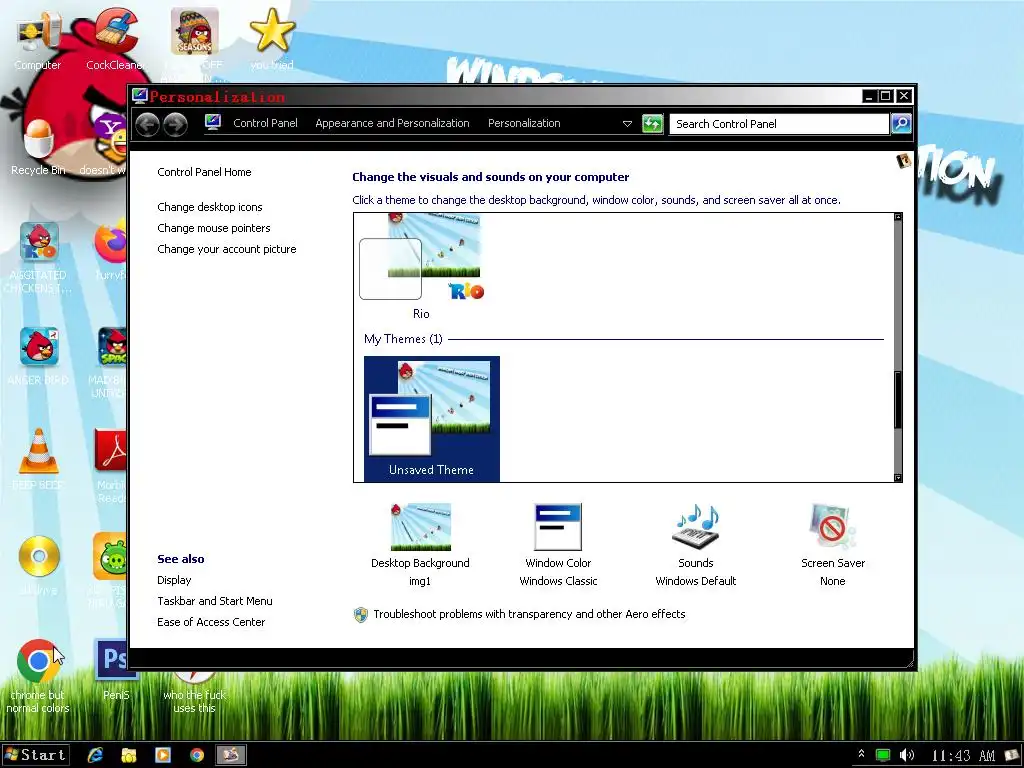The height and width of the screenshot is (768, 1024).
Task: Select the Rio theme thumbnail
Action: pos(422,266)
